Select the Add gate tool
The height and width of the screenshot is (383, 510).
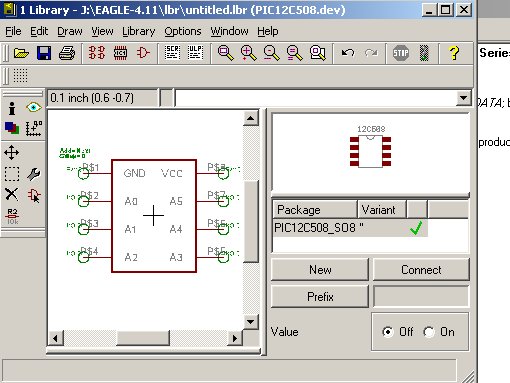point(34,195)
